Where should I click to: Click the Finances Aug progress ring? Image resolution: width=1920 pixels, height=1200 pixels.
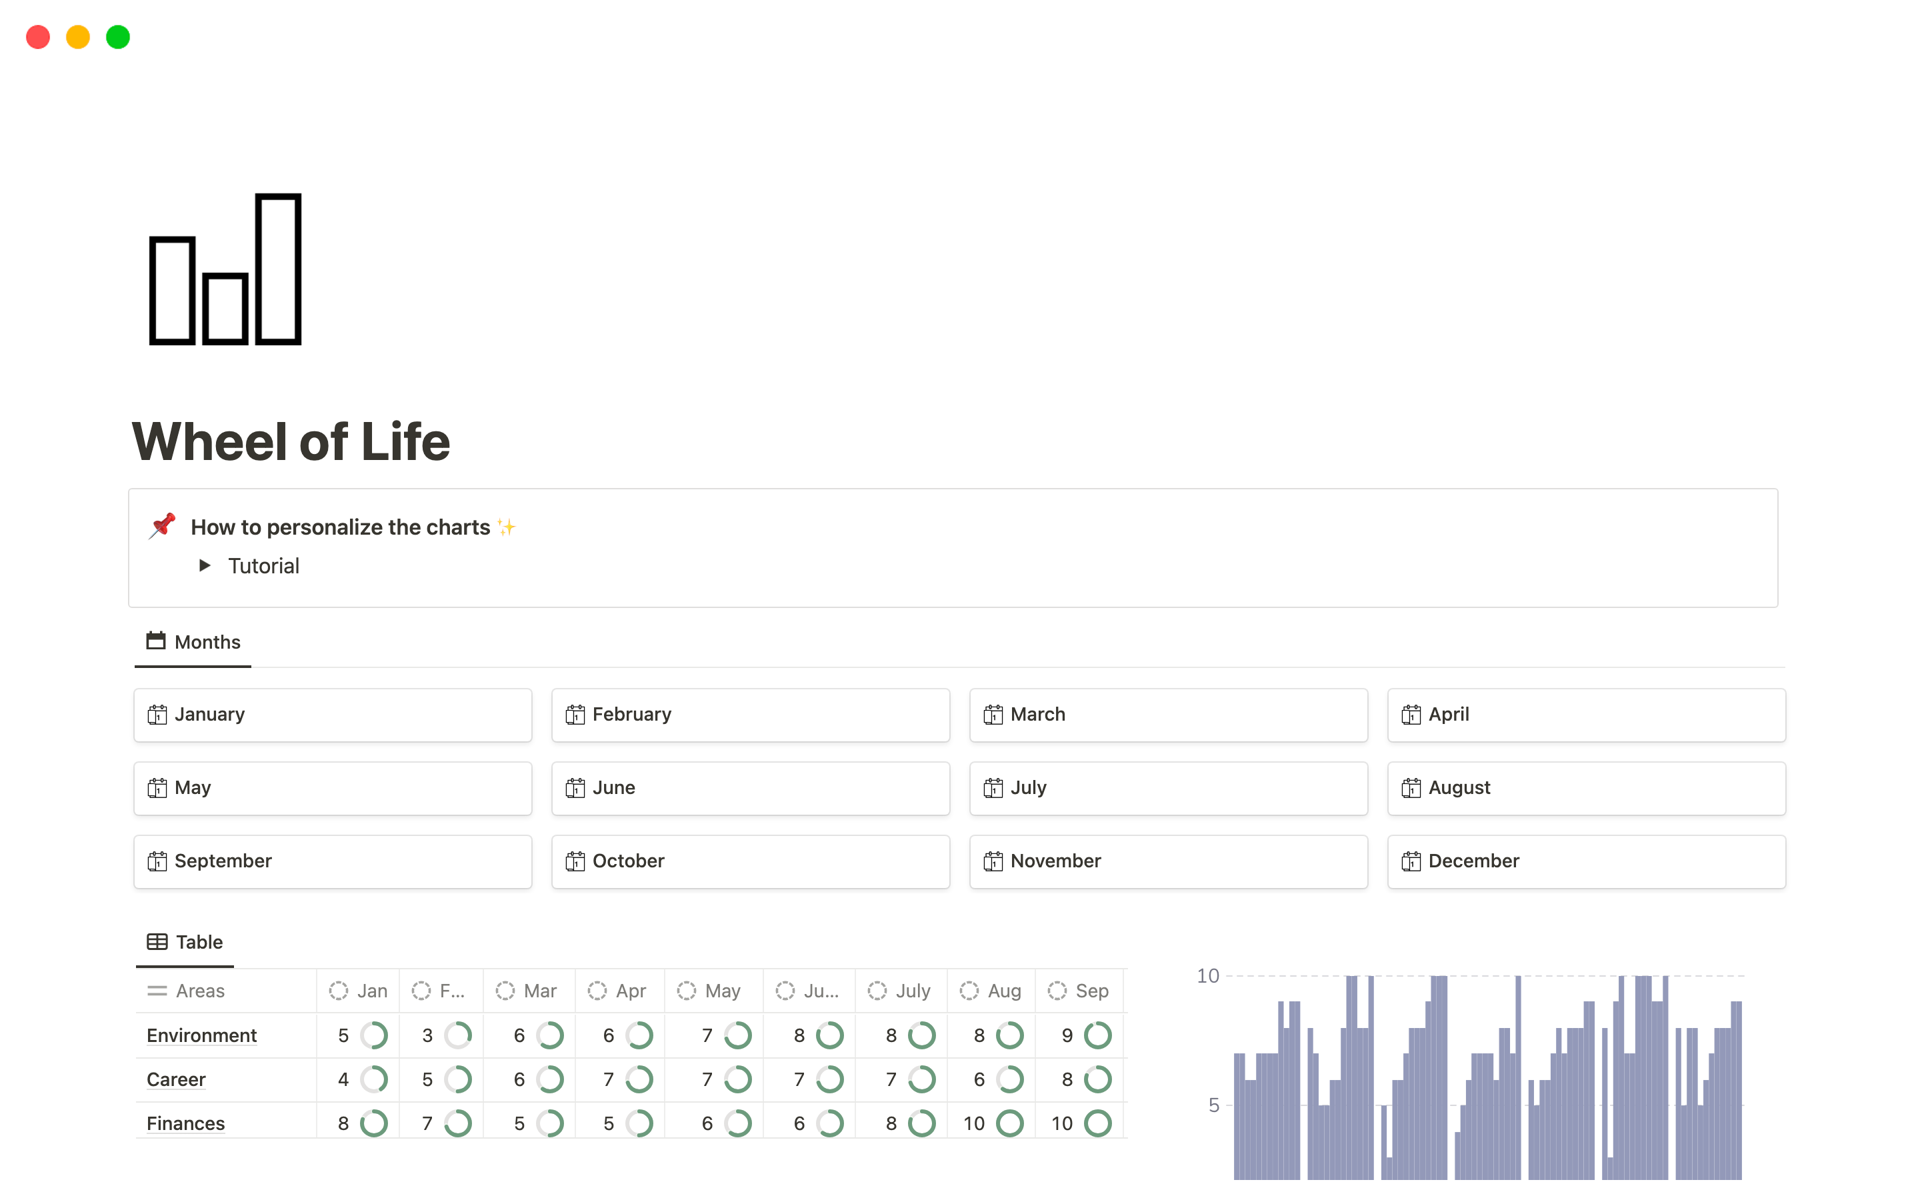1010,1123
